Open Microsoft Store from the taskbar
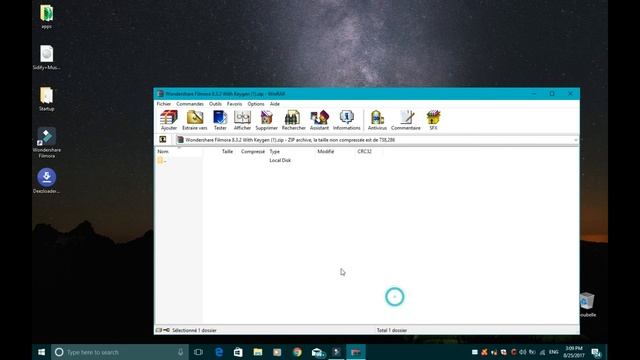The width and height of the screenshot is (640, 360). [238, 352]
